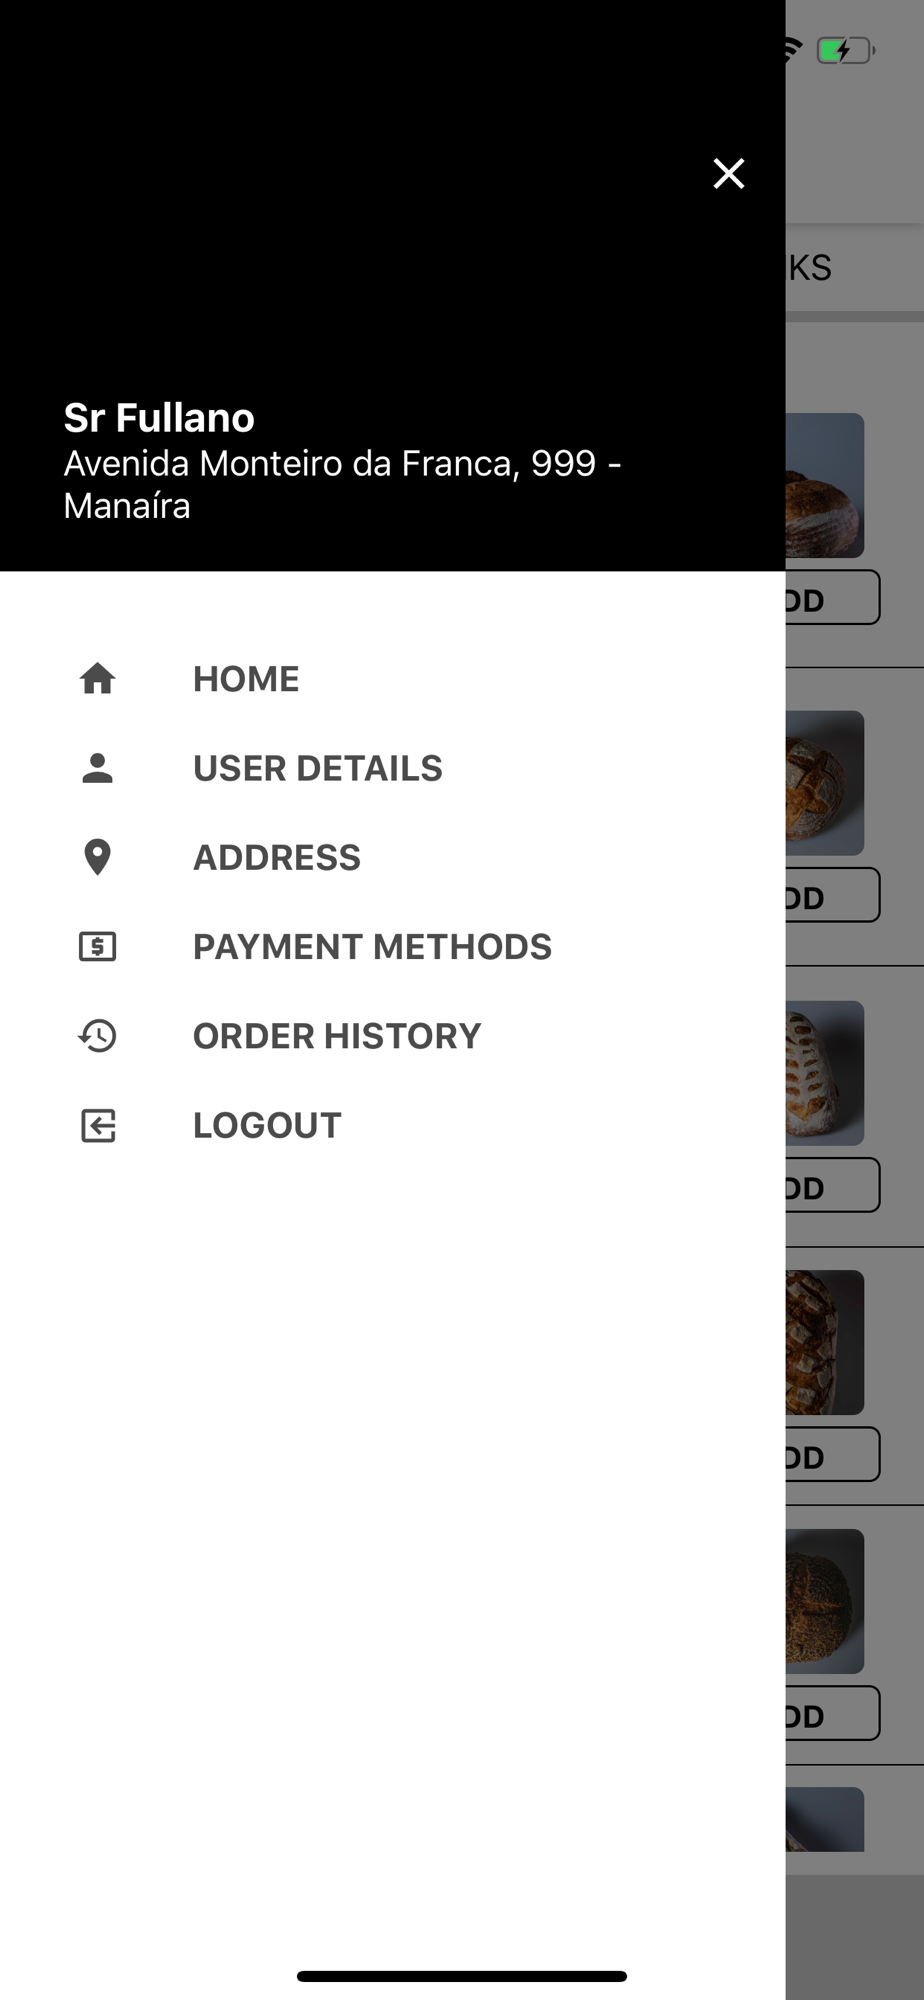
Task: Select LOGOUT menu entry
Action: click(x=267, y=1125)
